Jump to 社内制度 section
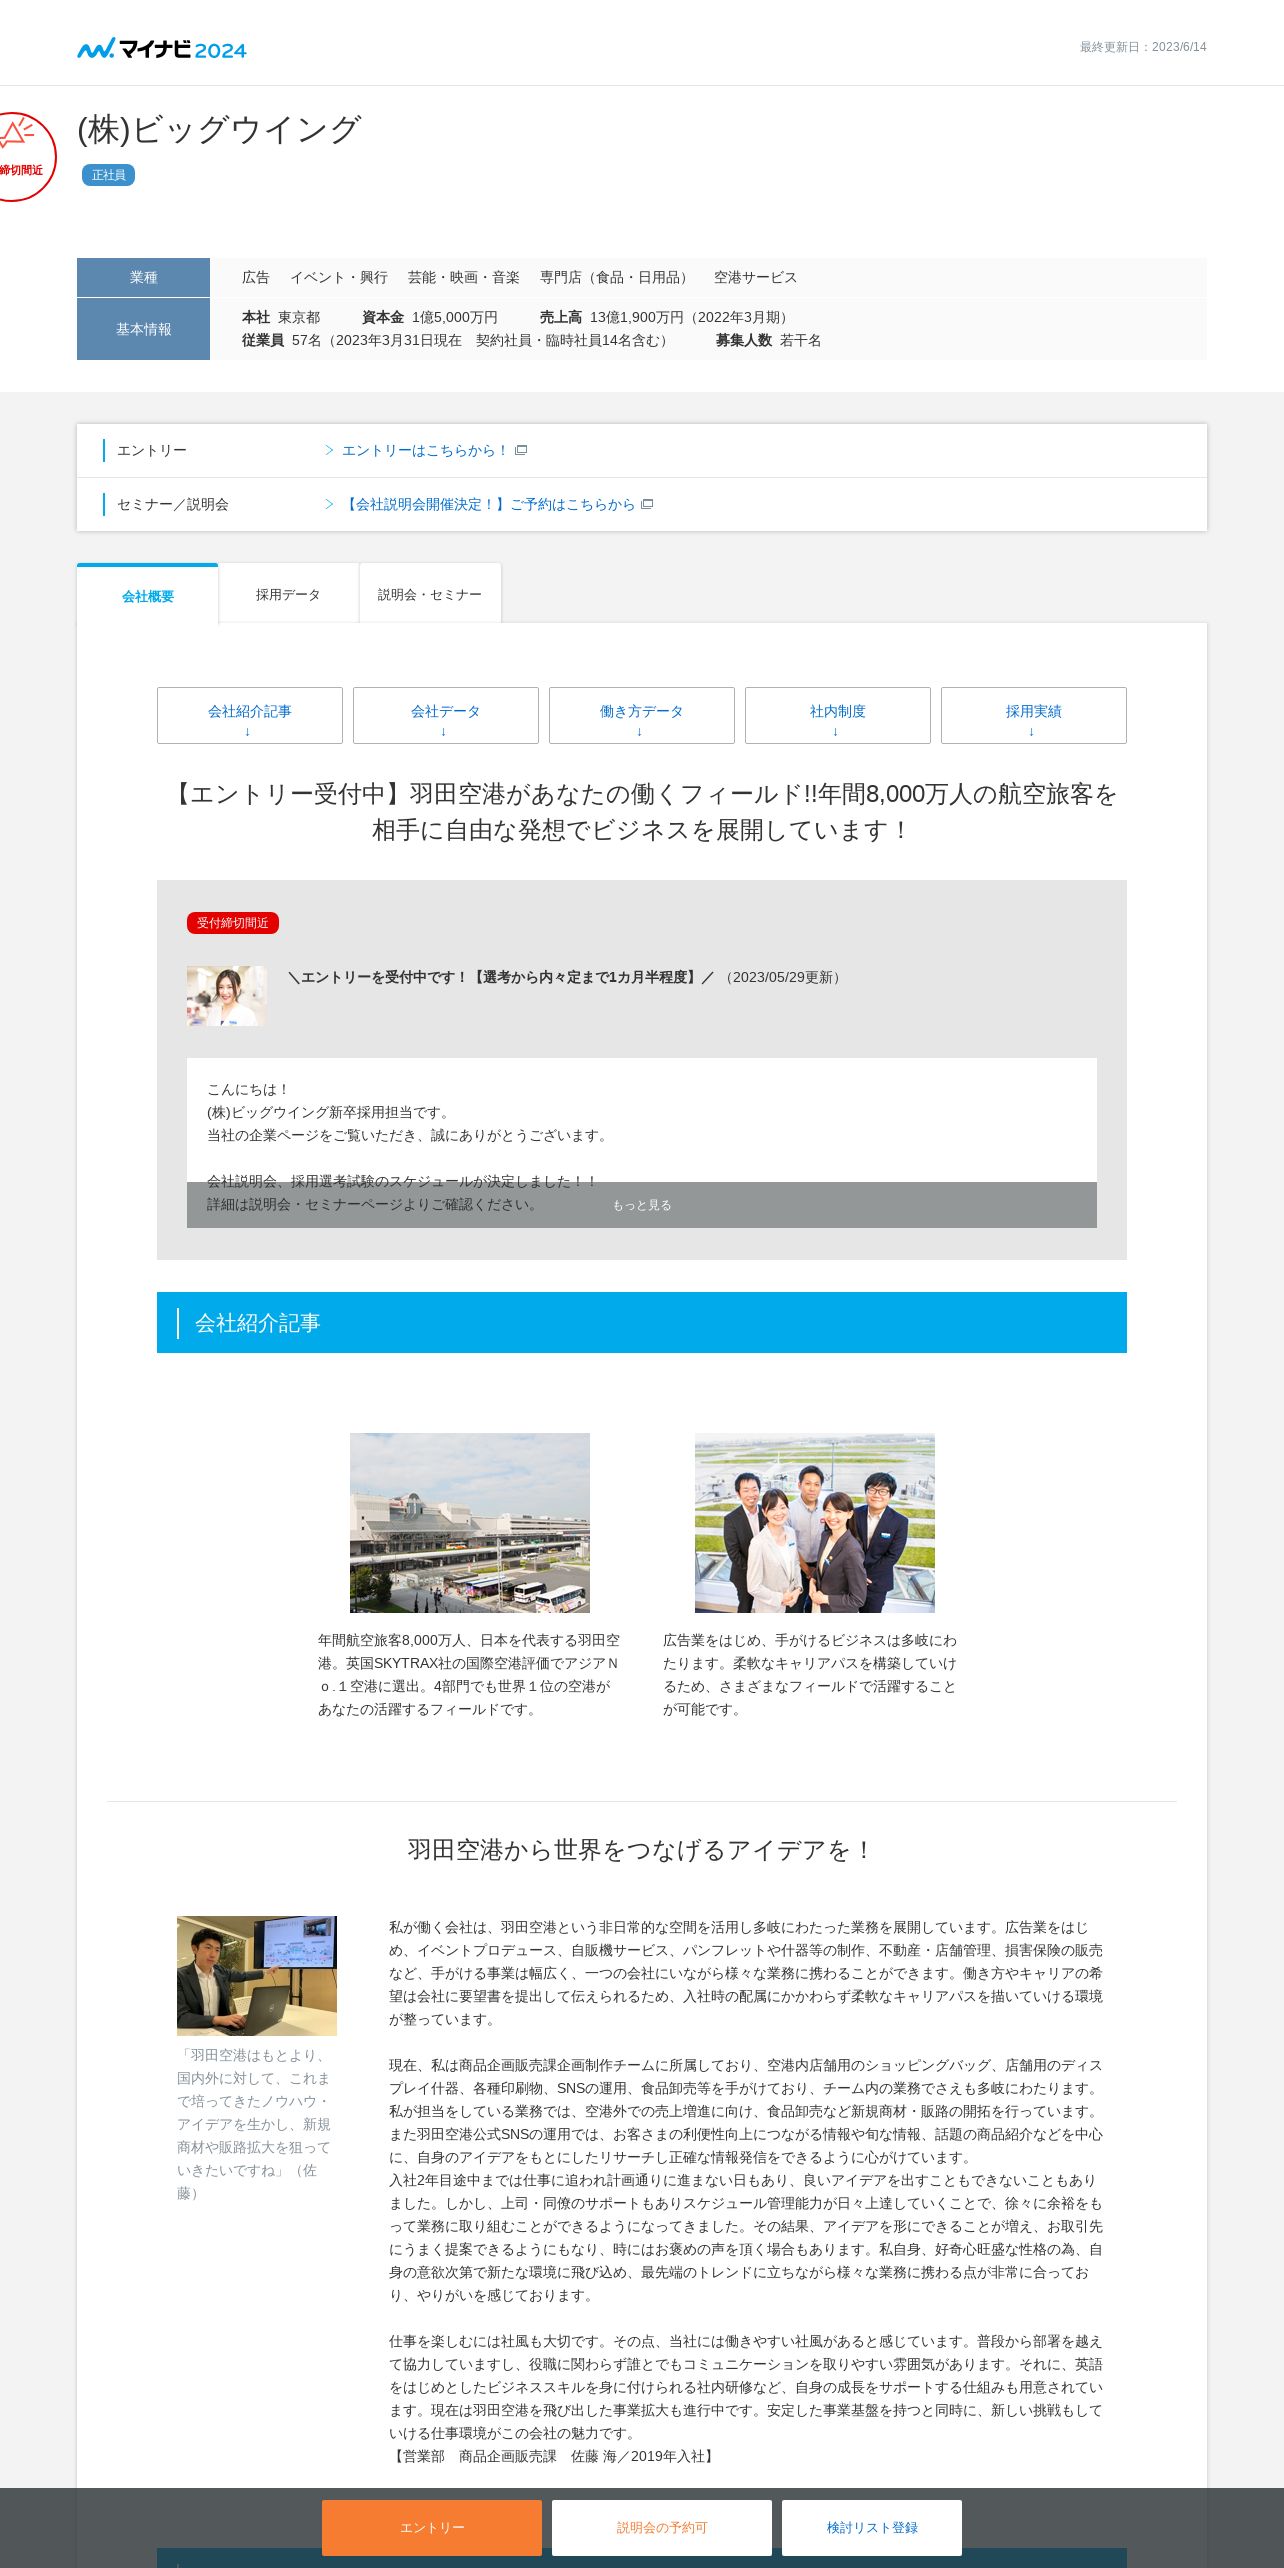This screenshot has height=2568, width=1284. [x=838, y=715]
